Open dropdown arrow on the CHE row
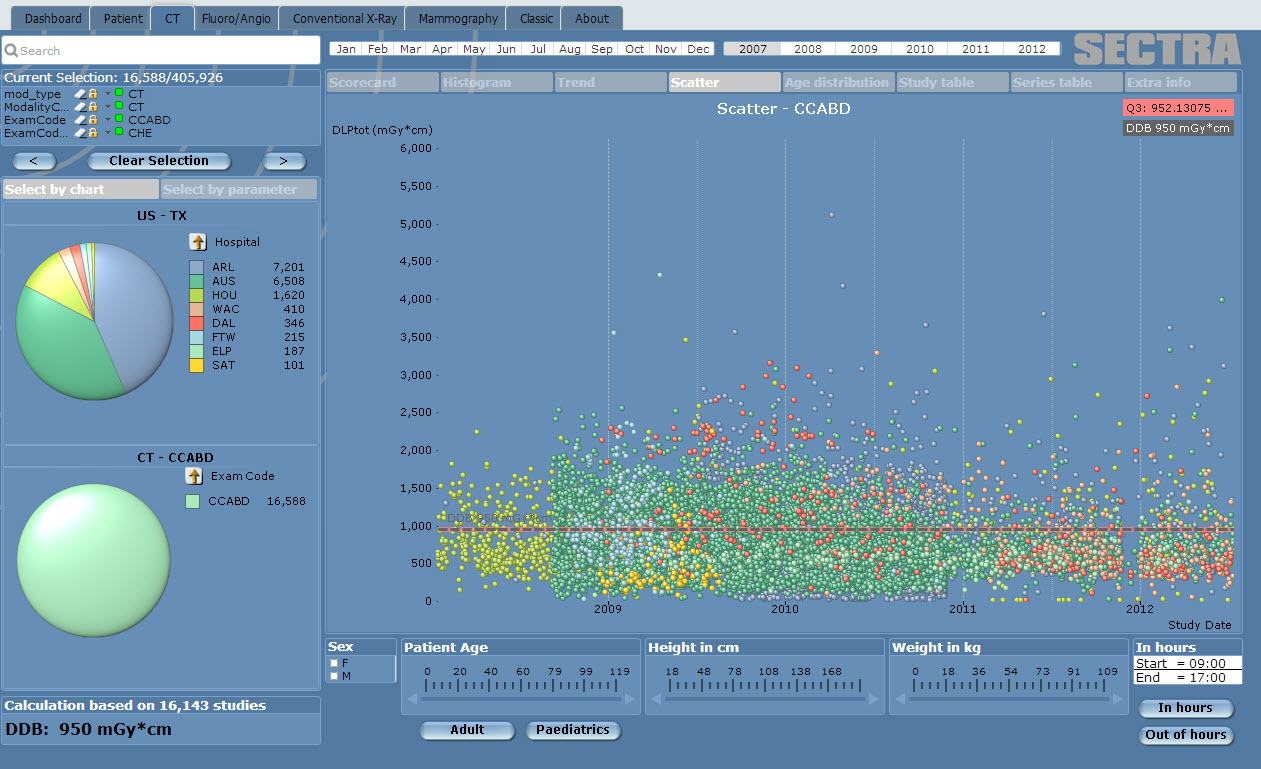Screen dimensions: 1261x769 [x=107, y=133]
